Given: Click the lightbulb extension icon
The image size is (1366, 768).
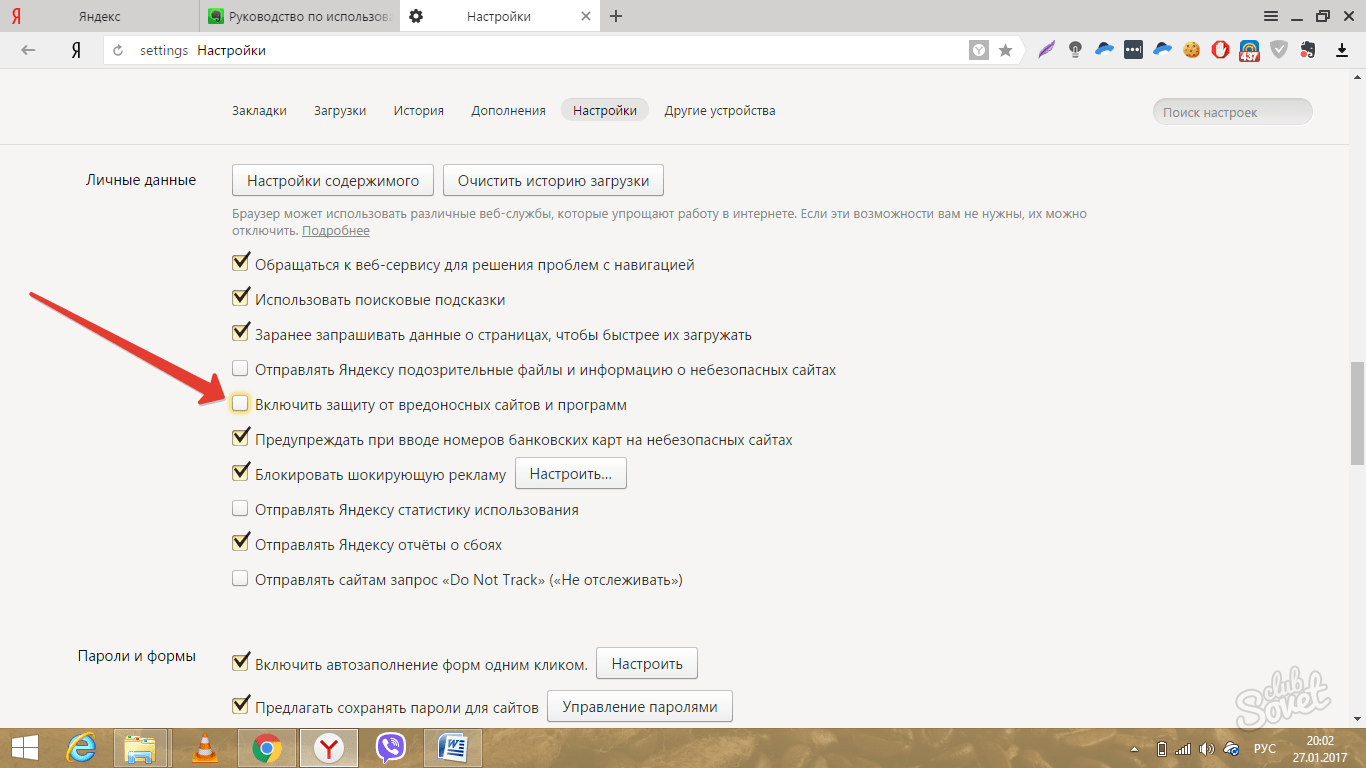Looking at the screenshot, I should click(1076, 50).
